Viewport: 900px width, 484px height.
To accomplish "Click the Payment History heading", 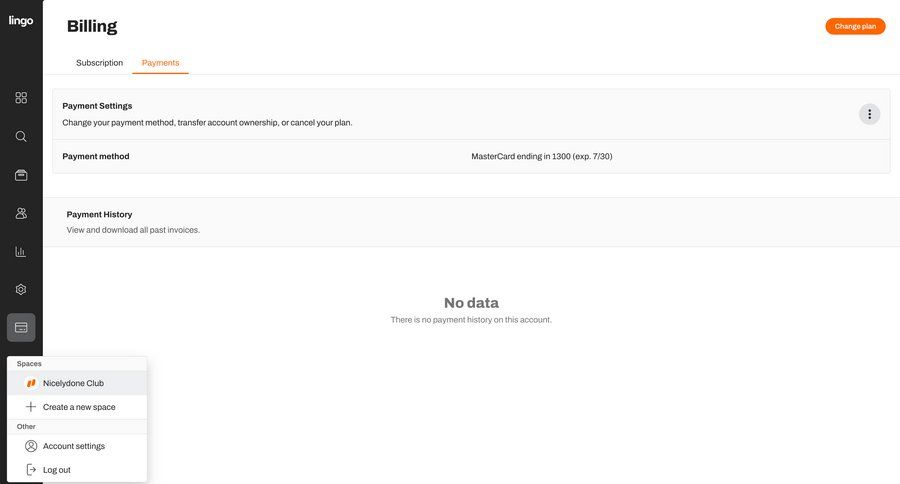I will (x=99, y=214).
